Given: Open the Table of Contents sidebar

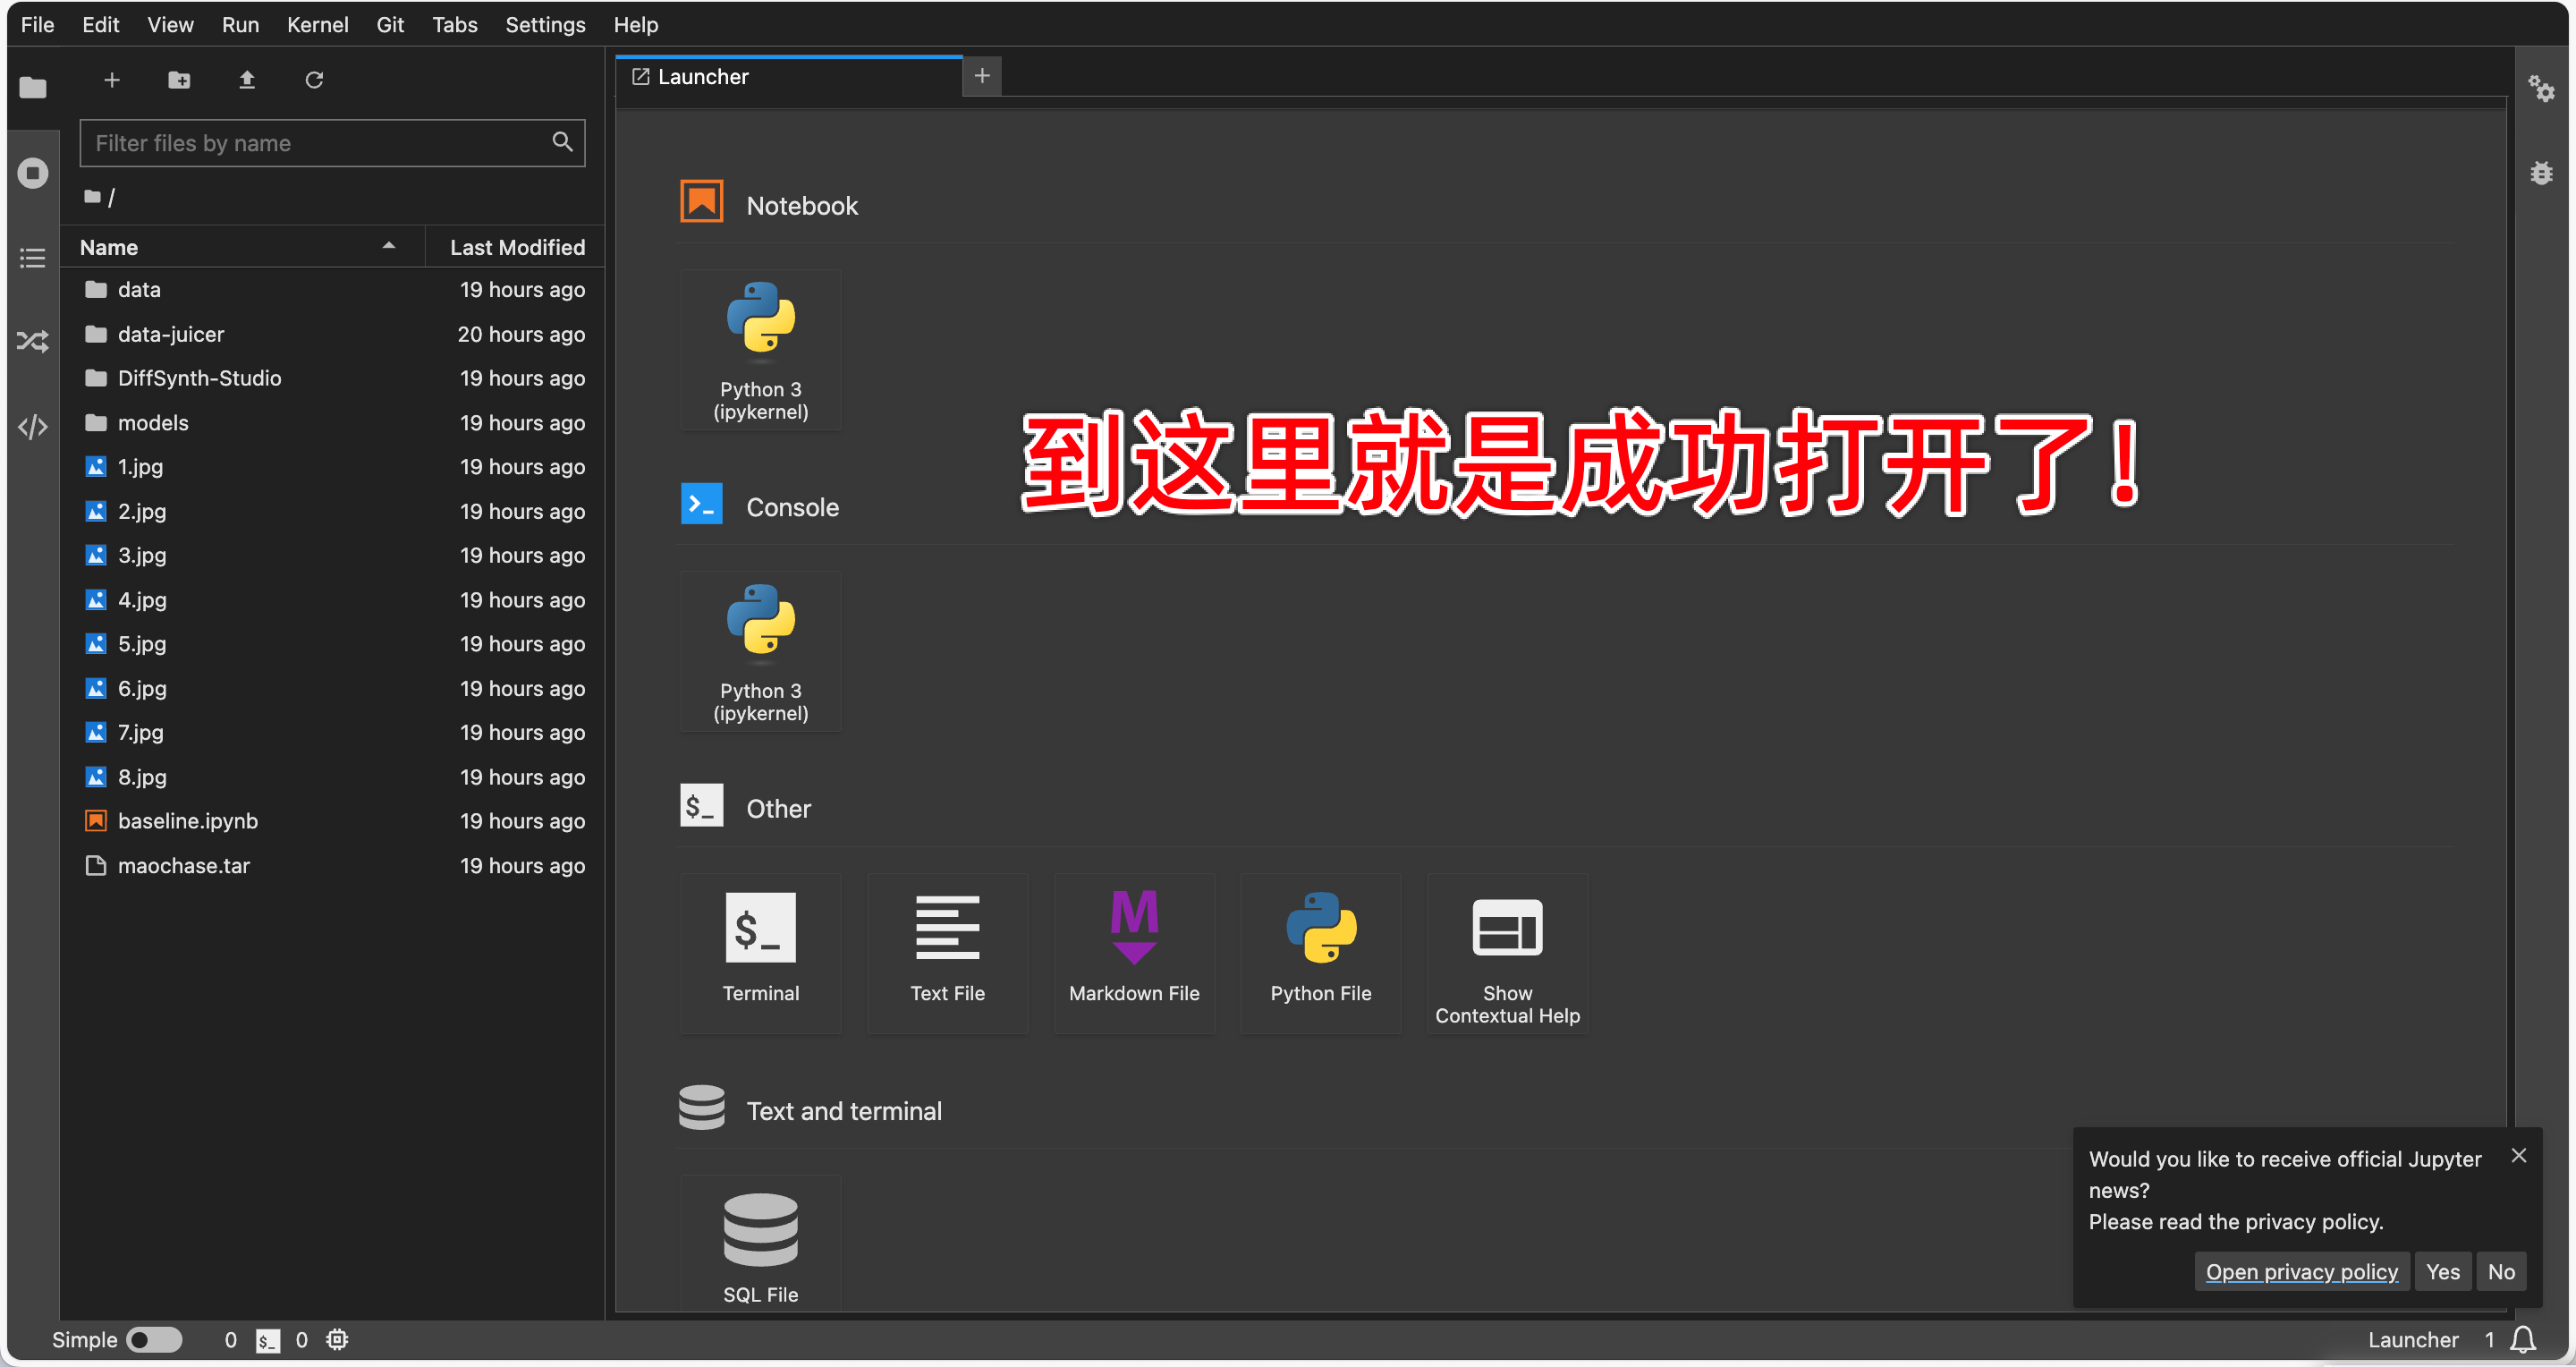Looking at the screenshot, I should (x=33, y=258).
